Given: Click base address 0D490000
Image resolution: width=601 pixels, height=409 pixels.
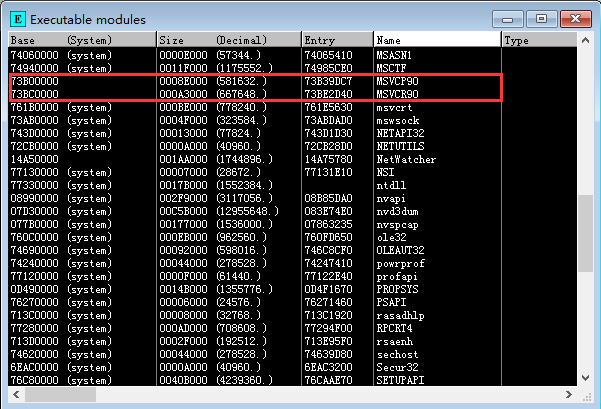Looking at the screenshot, I should pyautogui.click(x=34, y=289).
